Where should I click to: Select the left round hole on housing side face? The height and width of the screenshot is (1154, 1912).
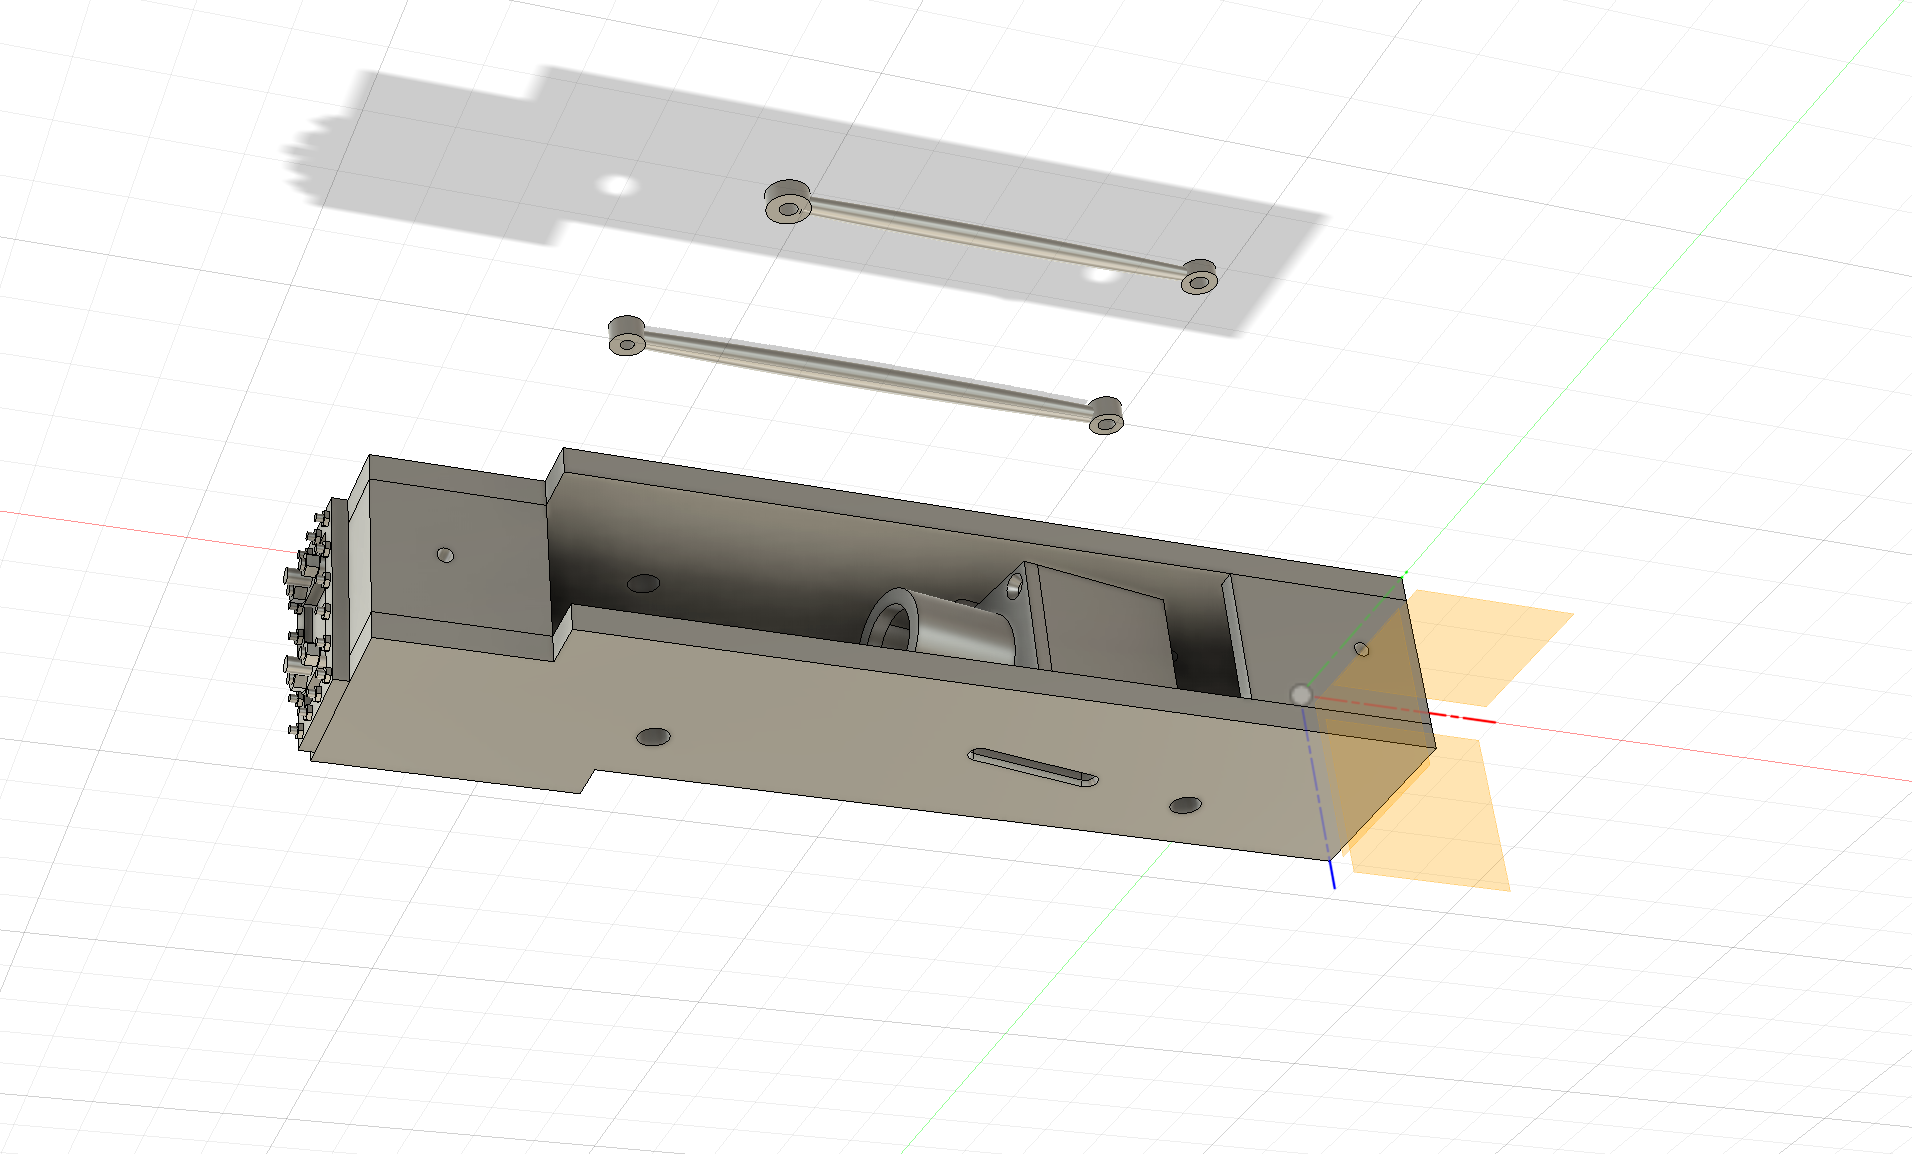[654, 738]
